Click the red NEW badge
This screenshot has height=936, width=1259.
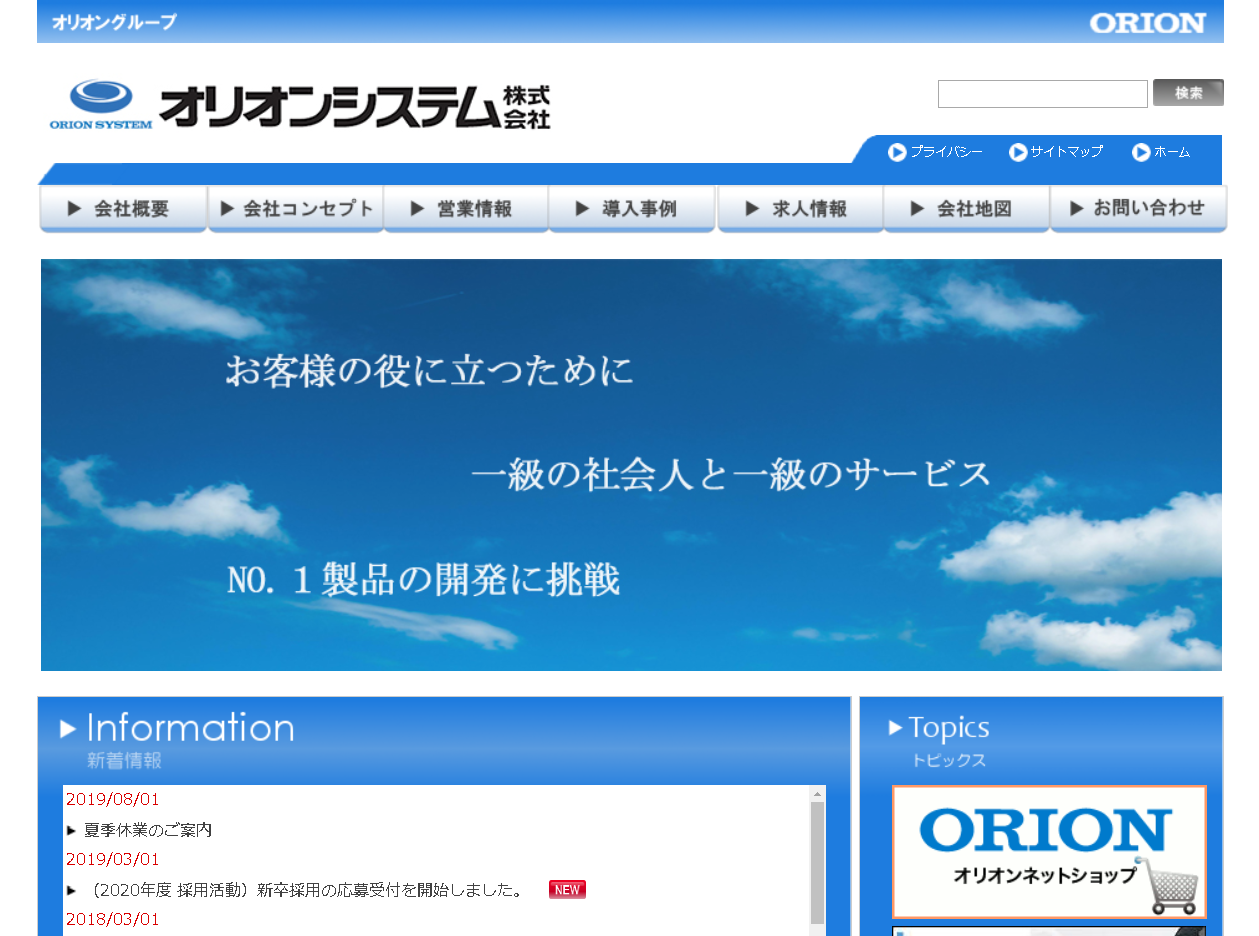(x=567, y=889)
